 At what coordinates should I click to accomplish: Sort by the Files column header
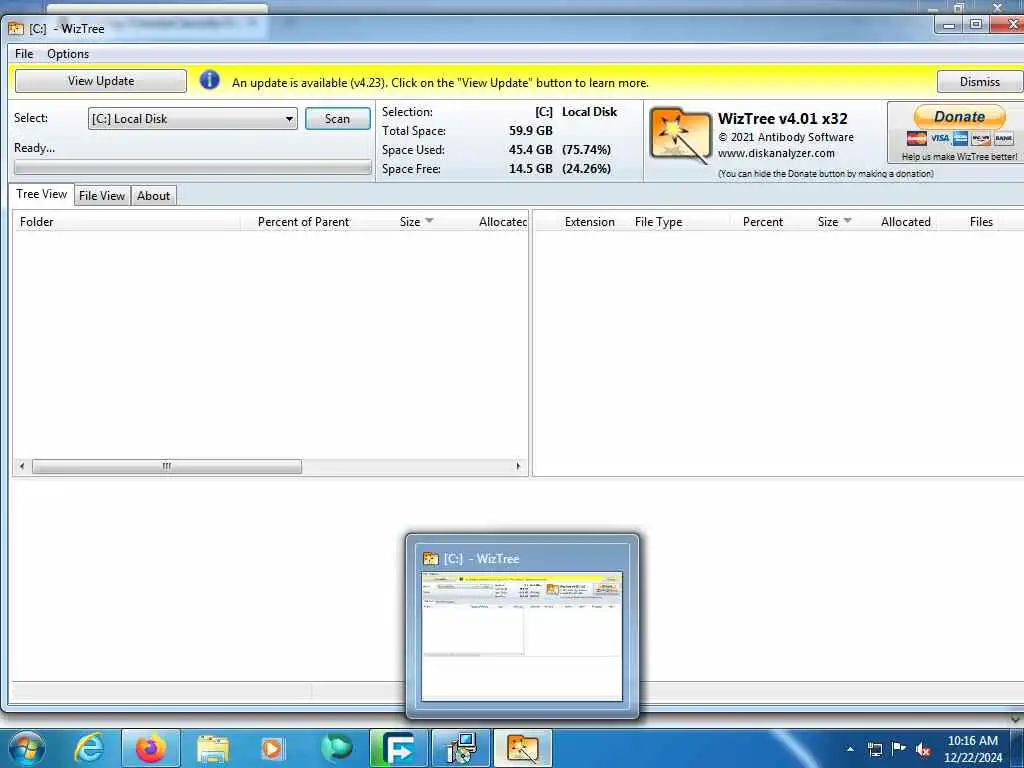[x=981, y=221]
